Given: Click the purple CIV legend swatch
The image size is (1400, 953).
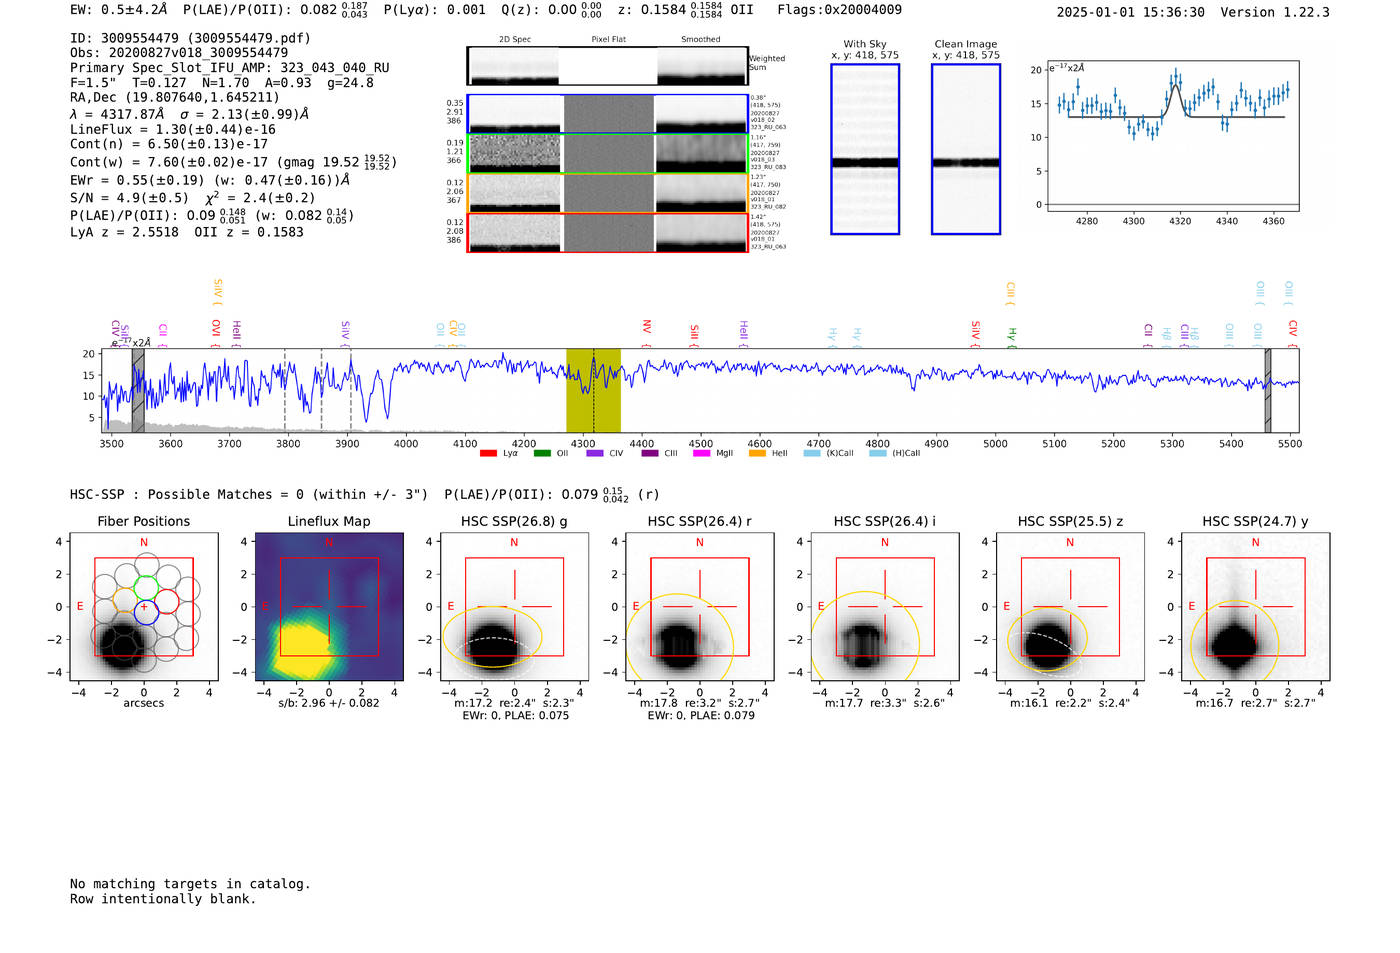Looking at the screenshot, I should coord(595,453).
